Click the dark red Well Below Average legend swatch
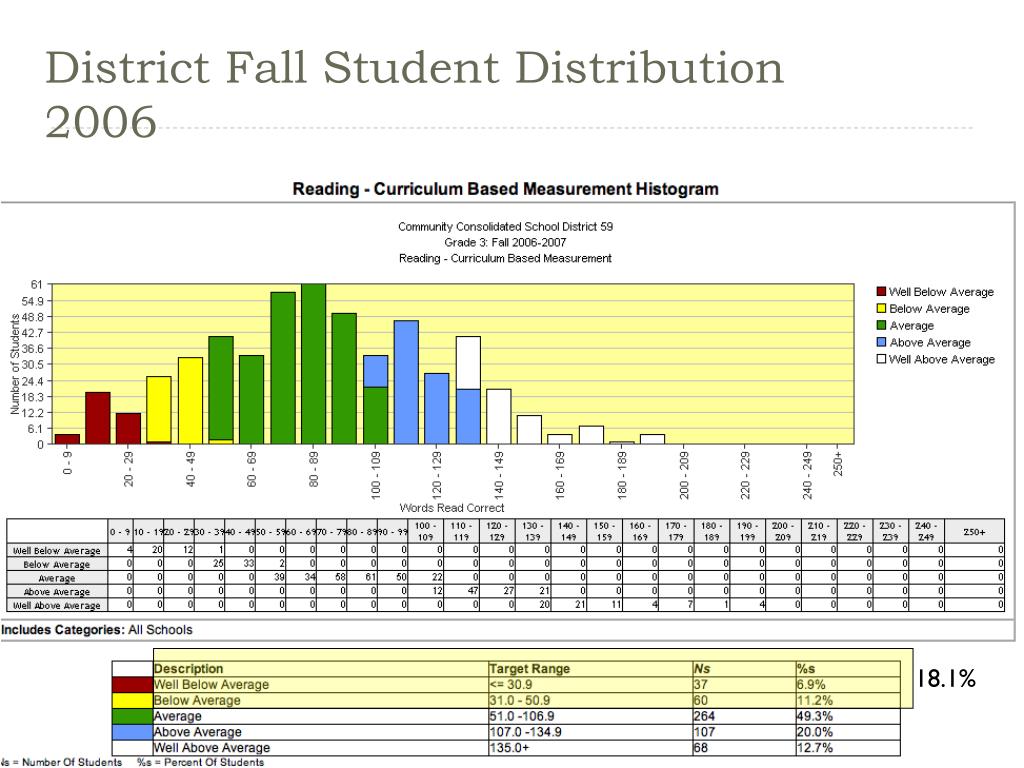Viewport: 1024px width, 768px height. (881, 291)
